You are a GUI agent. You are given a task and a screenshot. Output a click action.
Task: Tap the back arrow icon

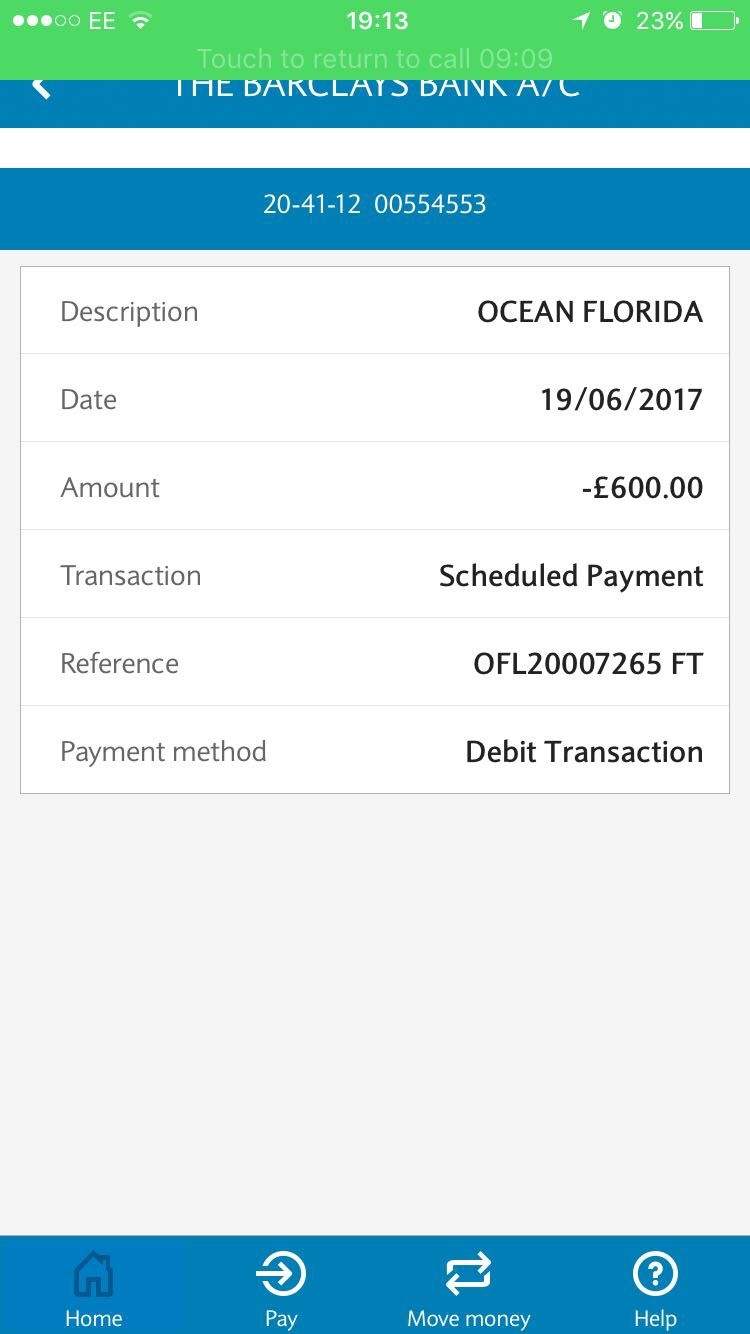(40, 87)
